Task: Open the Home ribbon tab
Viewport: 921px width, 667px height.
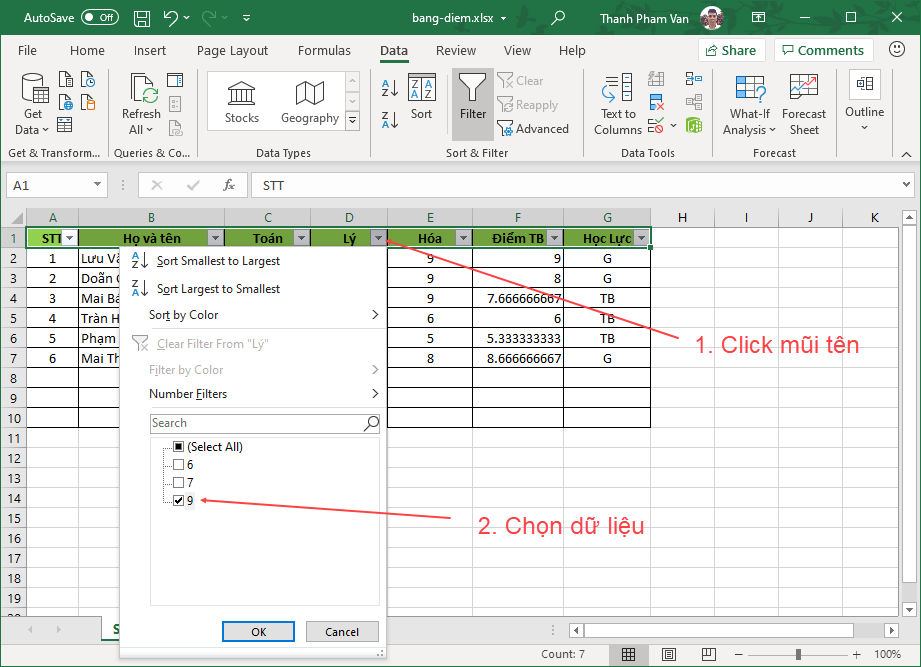Action: click(87, 50)
